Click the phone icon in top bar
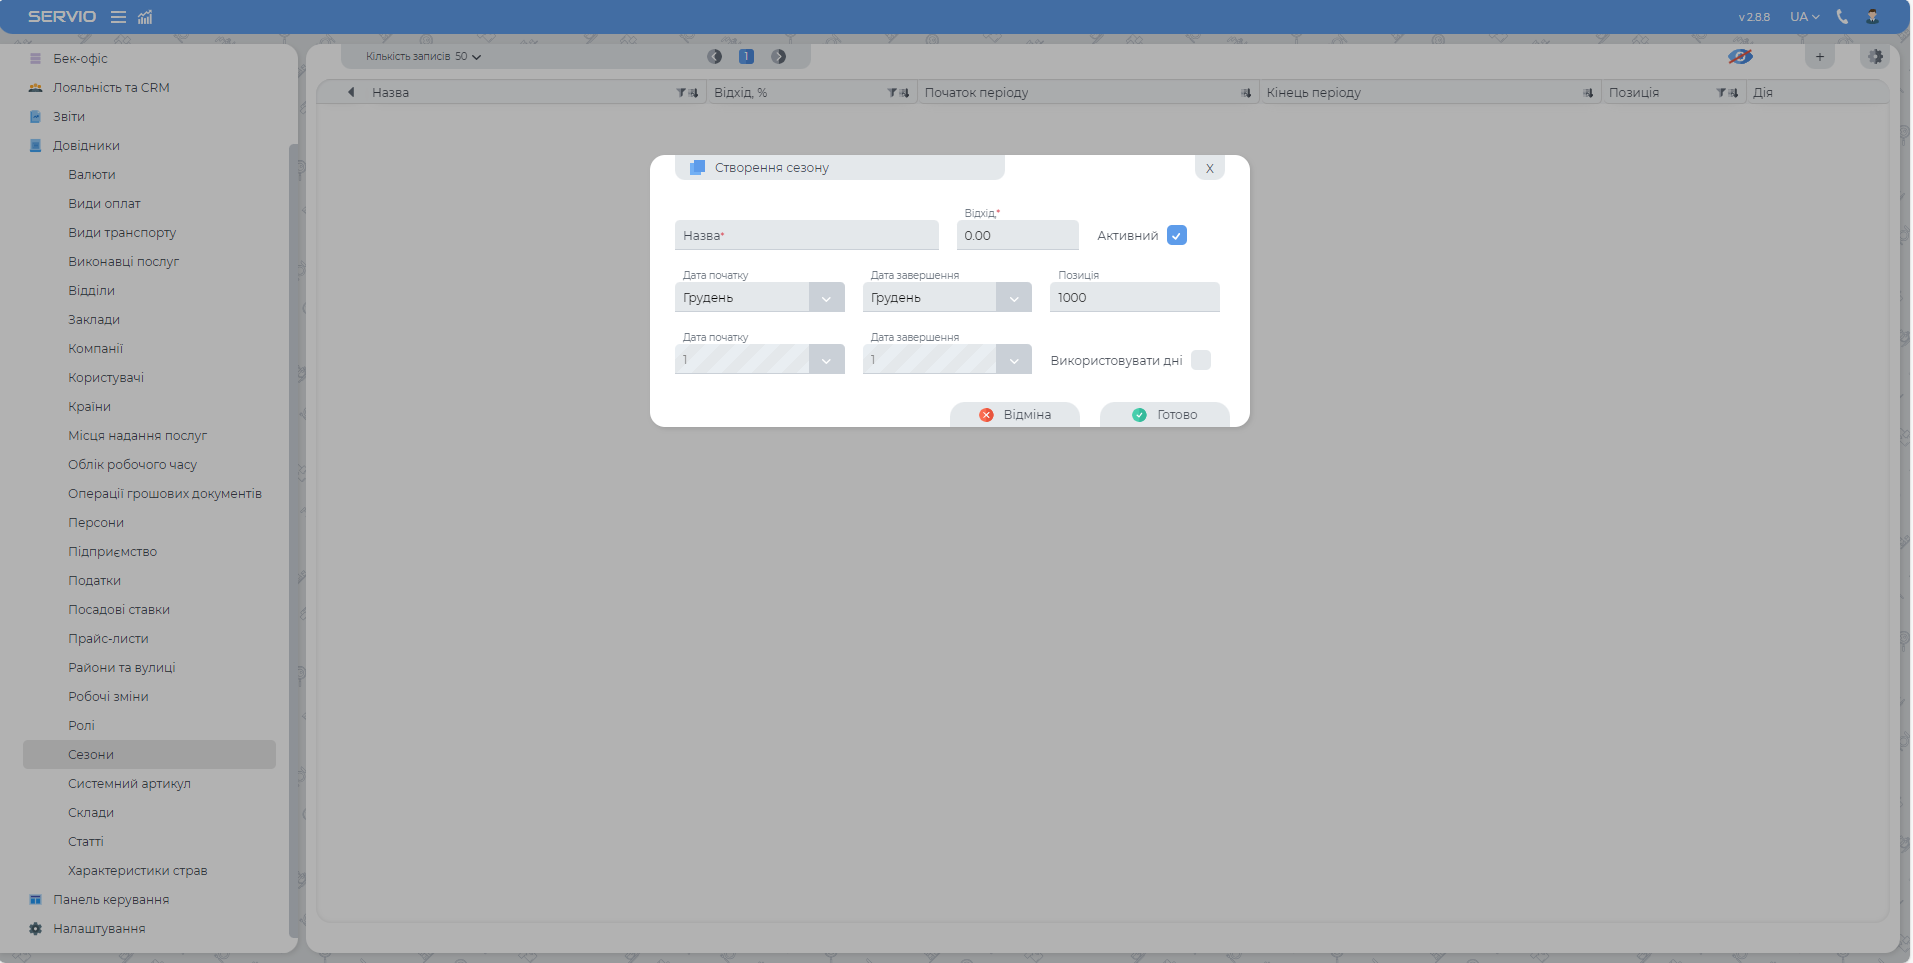This screenshot has height=963, width=1913. coord(1842,17)
